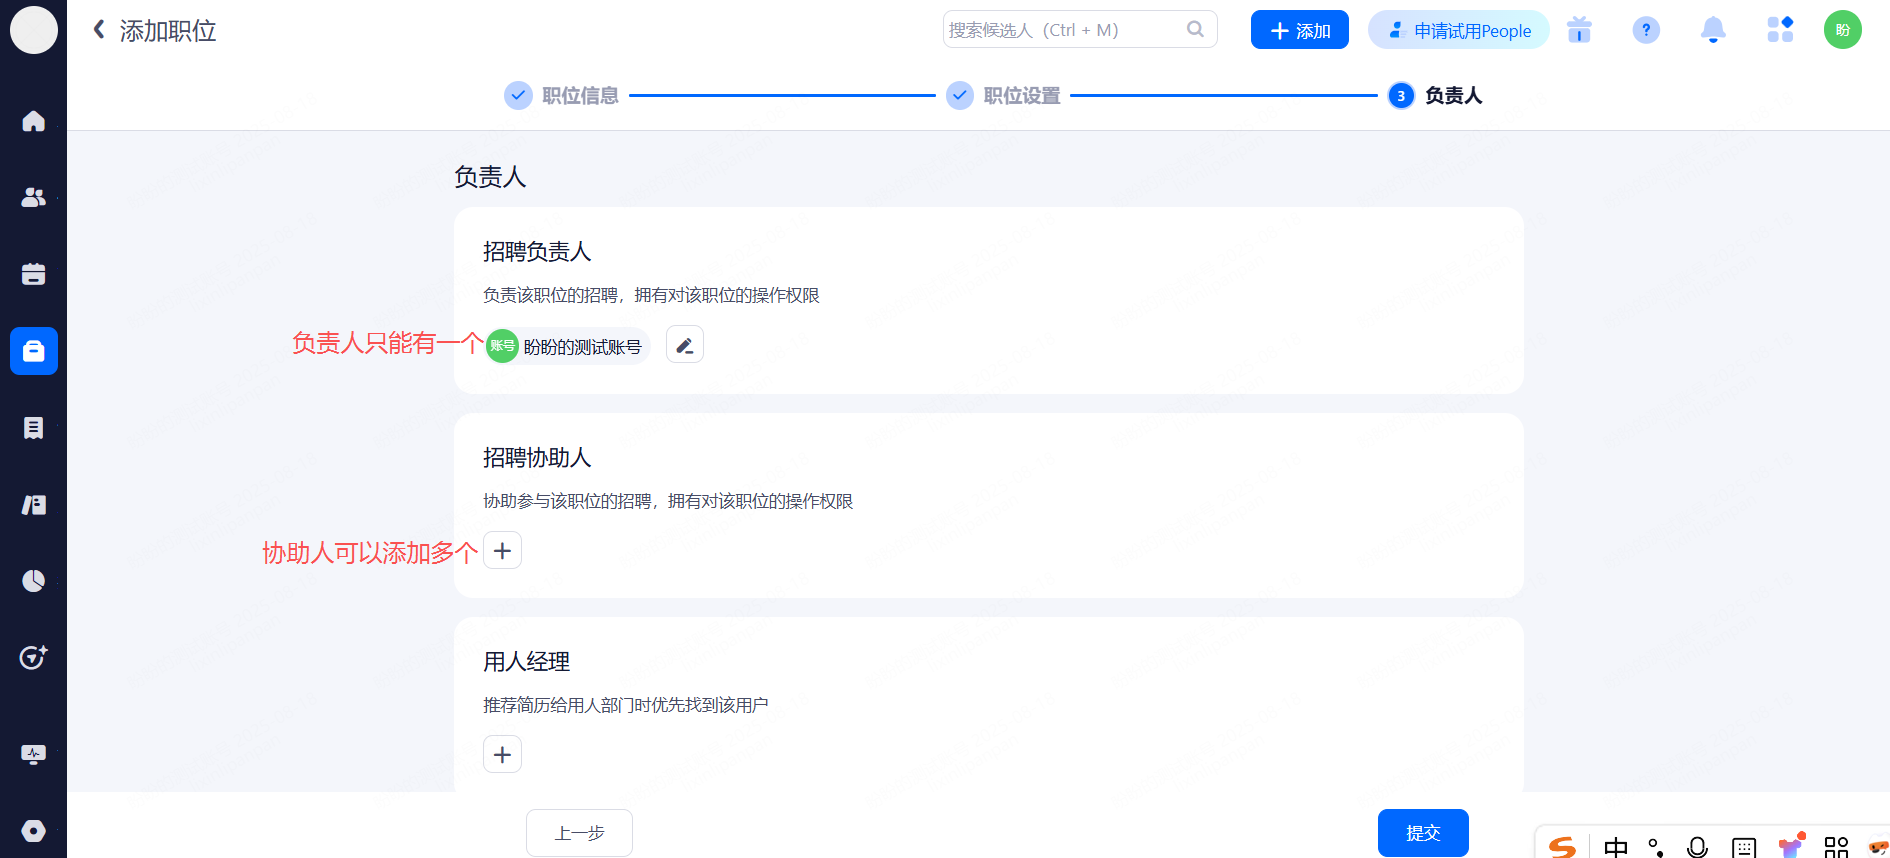Screen dimensions: 1890x858
Task: Add a 招聘协助人 with plus button
Action: coord(502,551)
